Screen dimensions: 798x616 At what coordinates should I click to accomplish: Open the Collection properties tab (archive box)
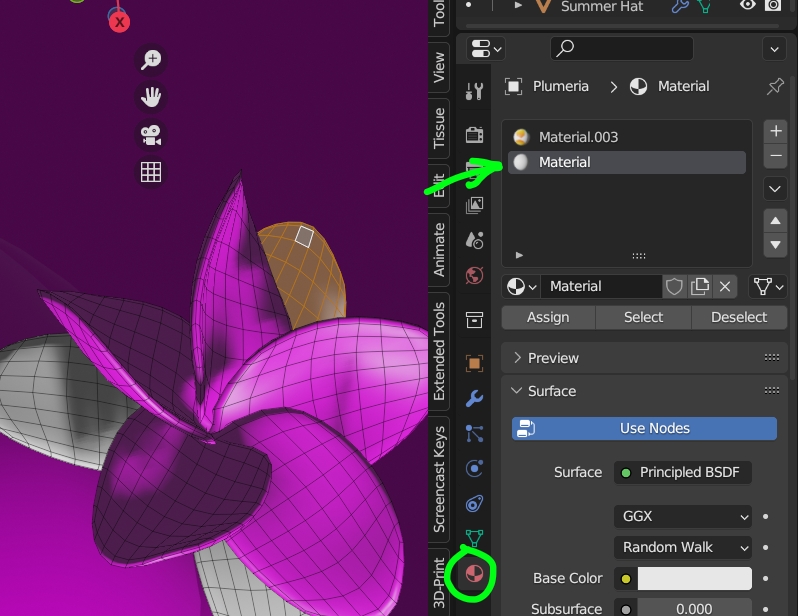pos(474,320)
